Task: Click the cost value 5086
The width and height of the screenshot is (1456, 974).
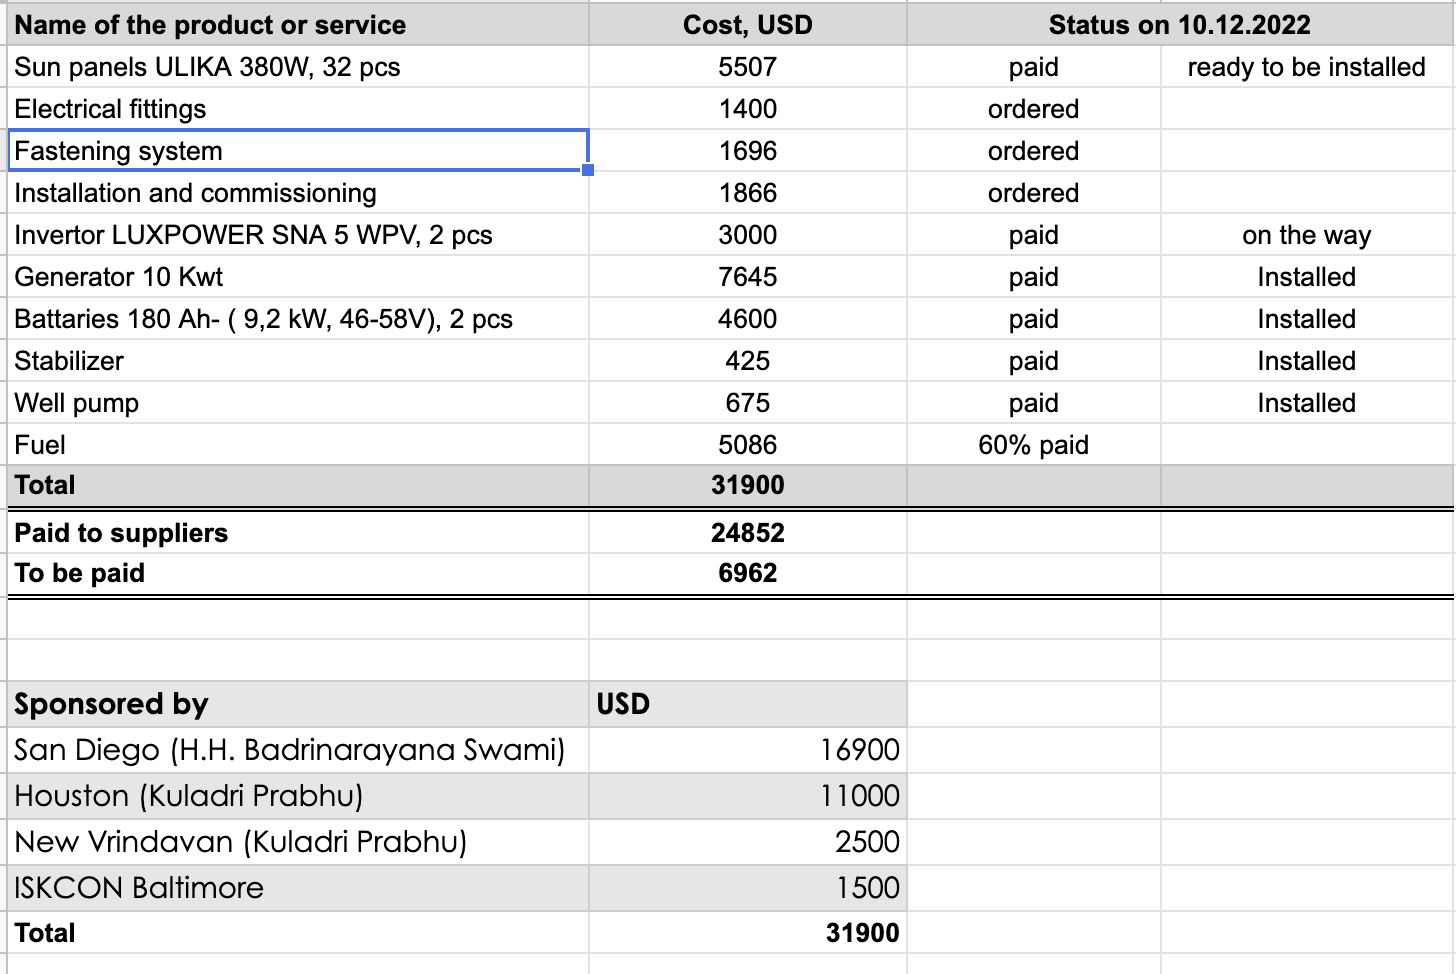Action: click(748, 445)
